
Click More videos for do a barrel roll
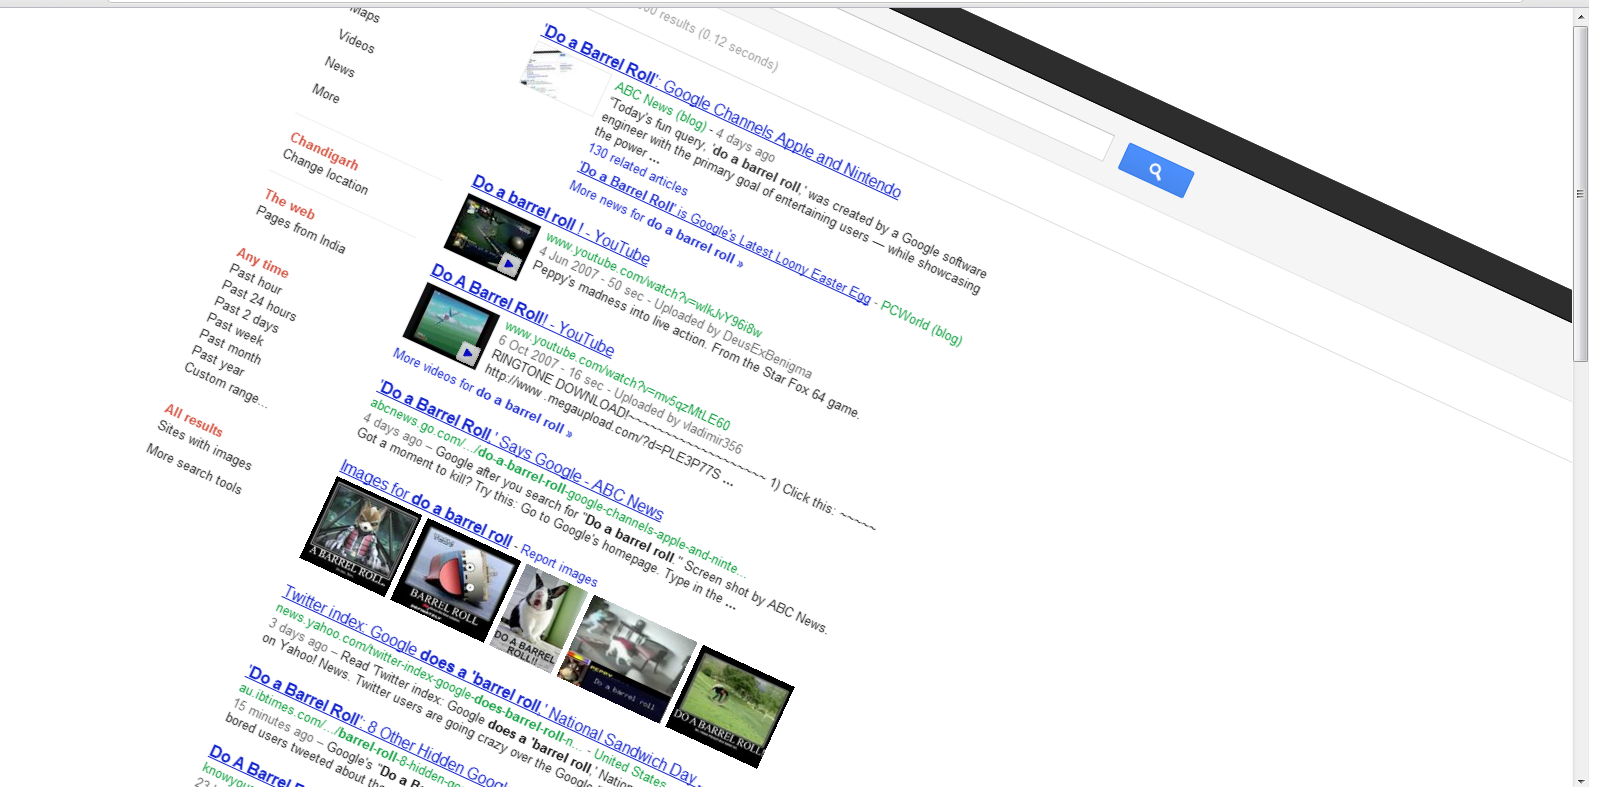coord(482,392)
